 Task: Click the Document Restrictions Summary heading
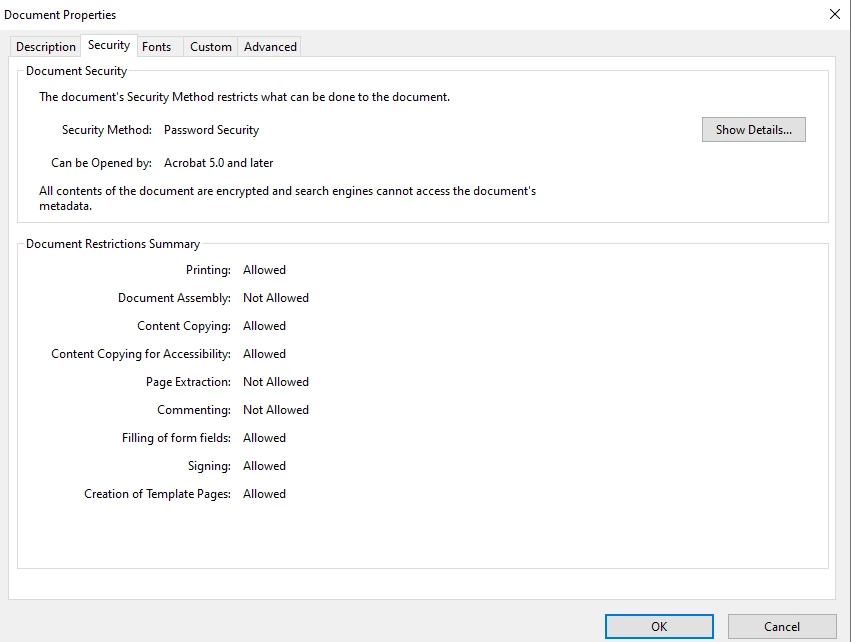tap(113, 244)
